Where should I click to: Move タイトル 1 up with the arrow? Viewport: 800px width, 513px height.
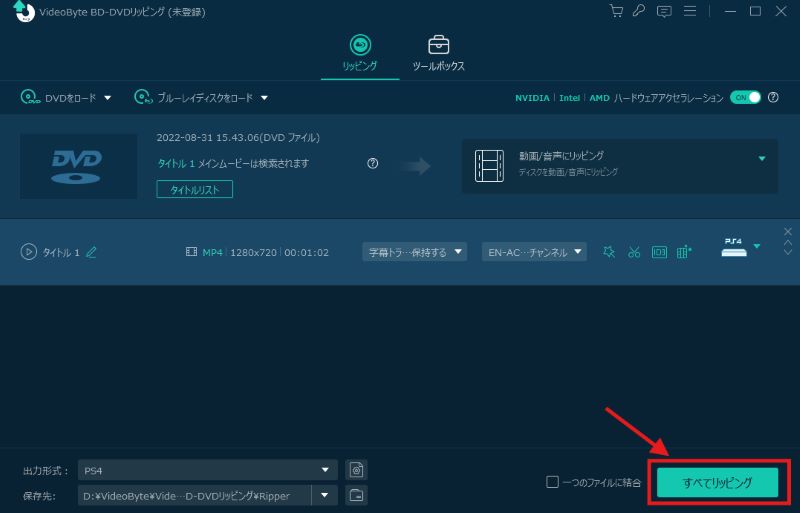click(788, 242)
